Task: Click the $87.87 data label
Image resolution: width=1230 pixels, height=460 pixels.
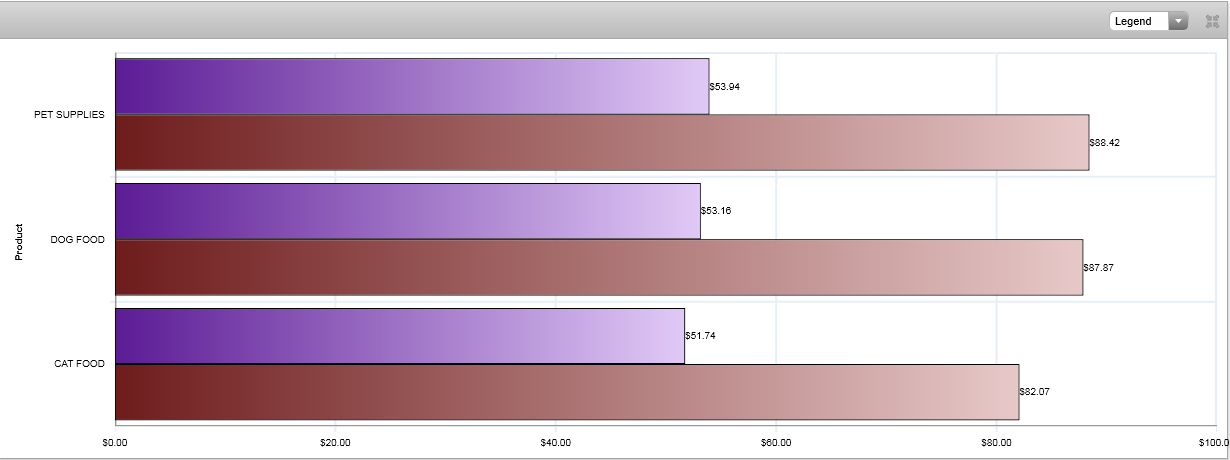Action: [1099, 267]
